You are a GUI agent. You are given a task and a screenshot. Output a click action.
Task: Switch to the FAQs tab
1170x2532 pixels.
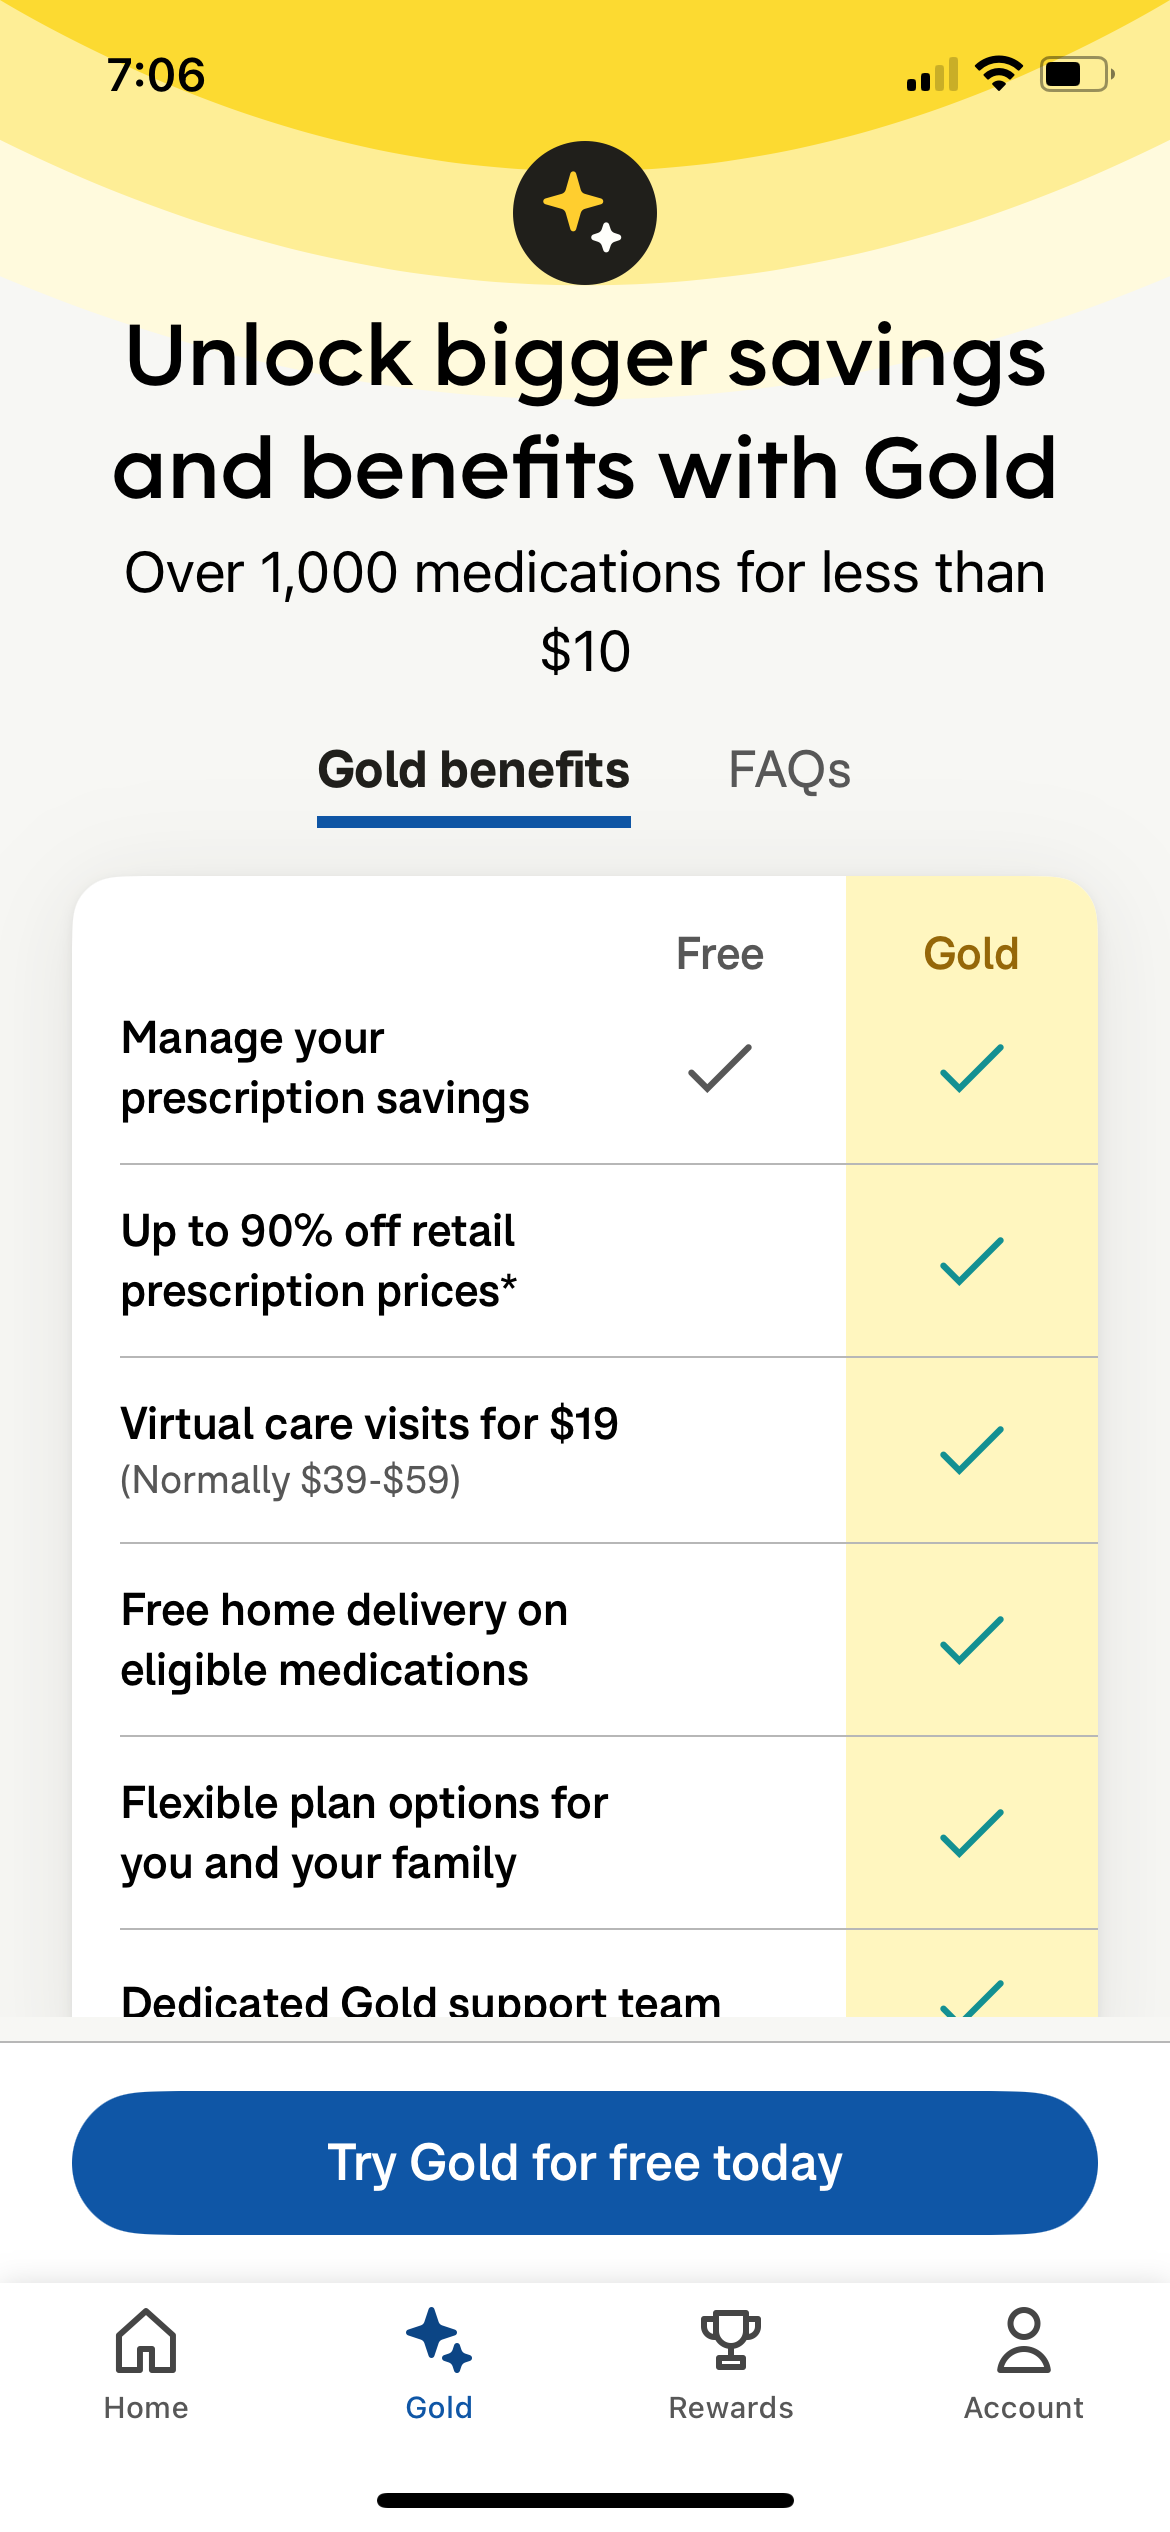pyautogui.click(x=789, y=770)
